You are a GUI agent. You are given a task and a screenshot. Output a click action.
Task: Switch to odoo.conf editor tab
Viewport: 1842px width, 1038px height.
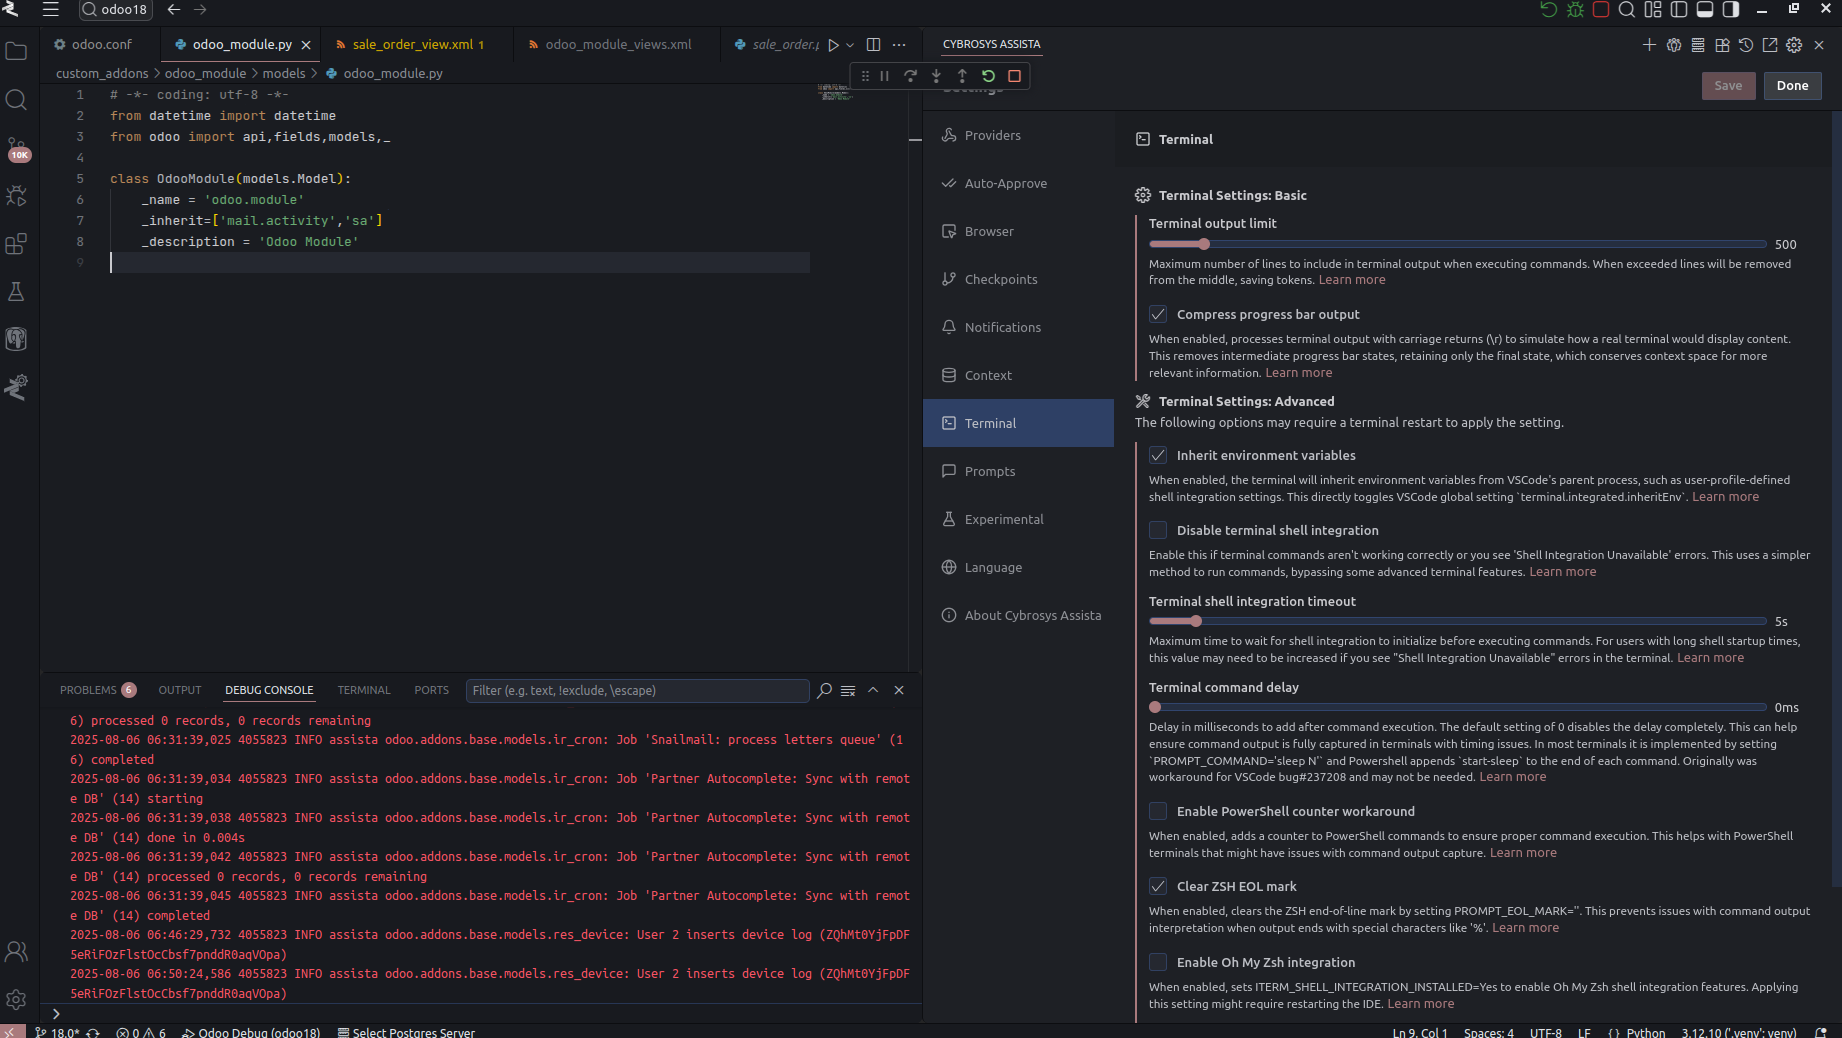[101, 45]
